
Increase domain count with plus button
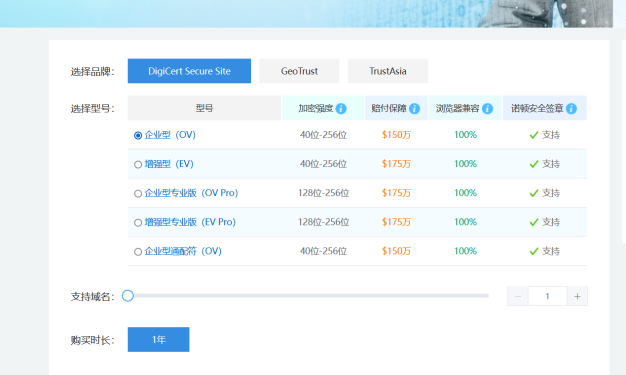click(x=577, y=296)
